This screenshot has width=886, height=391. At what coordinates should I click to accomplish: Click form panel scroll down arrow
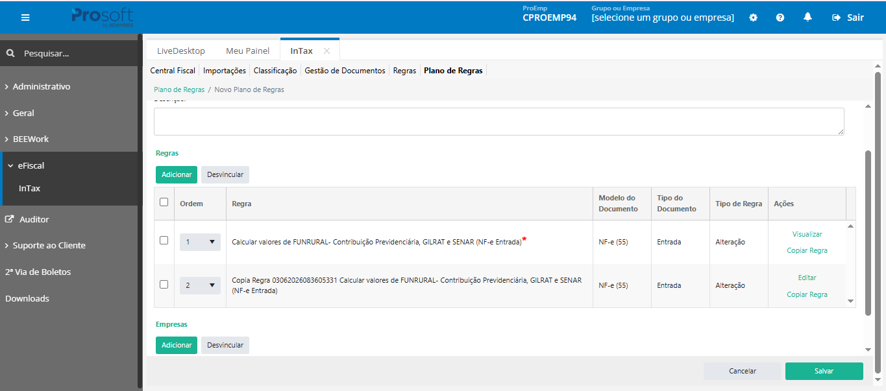click(868, 350)
